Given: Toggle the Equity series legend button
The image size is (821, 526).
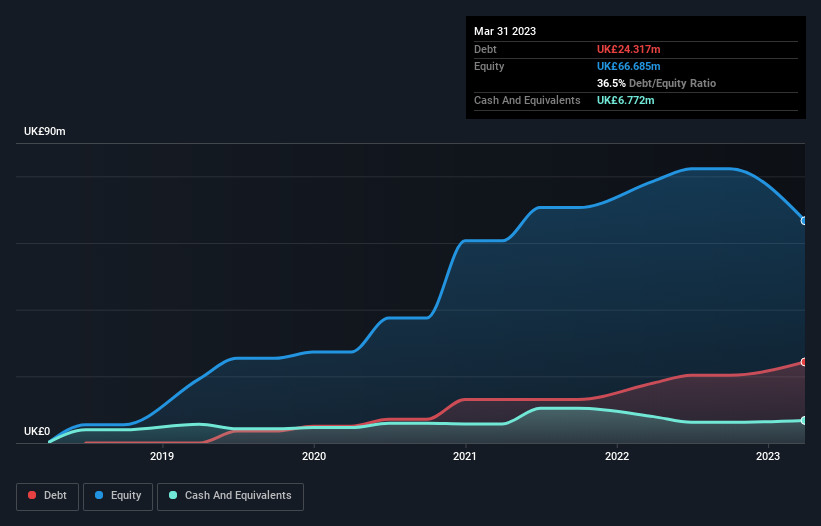Looking at the screenshot, I should click(x=118, y=496).
